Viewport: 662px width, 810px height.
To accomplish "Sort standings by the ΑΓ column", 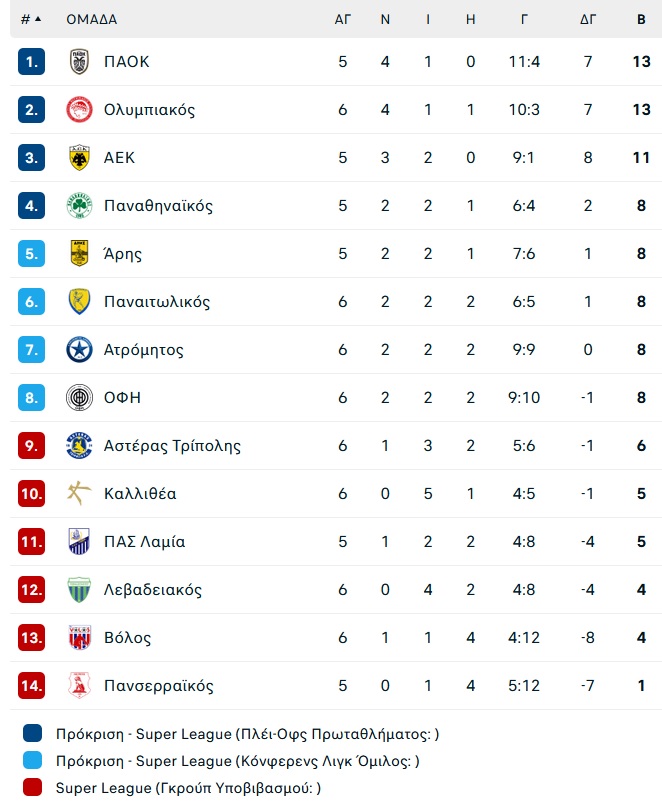I will pos(342,20).
